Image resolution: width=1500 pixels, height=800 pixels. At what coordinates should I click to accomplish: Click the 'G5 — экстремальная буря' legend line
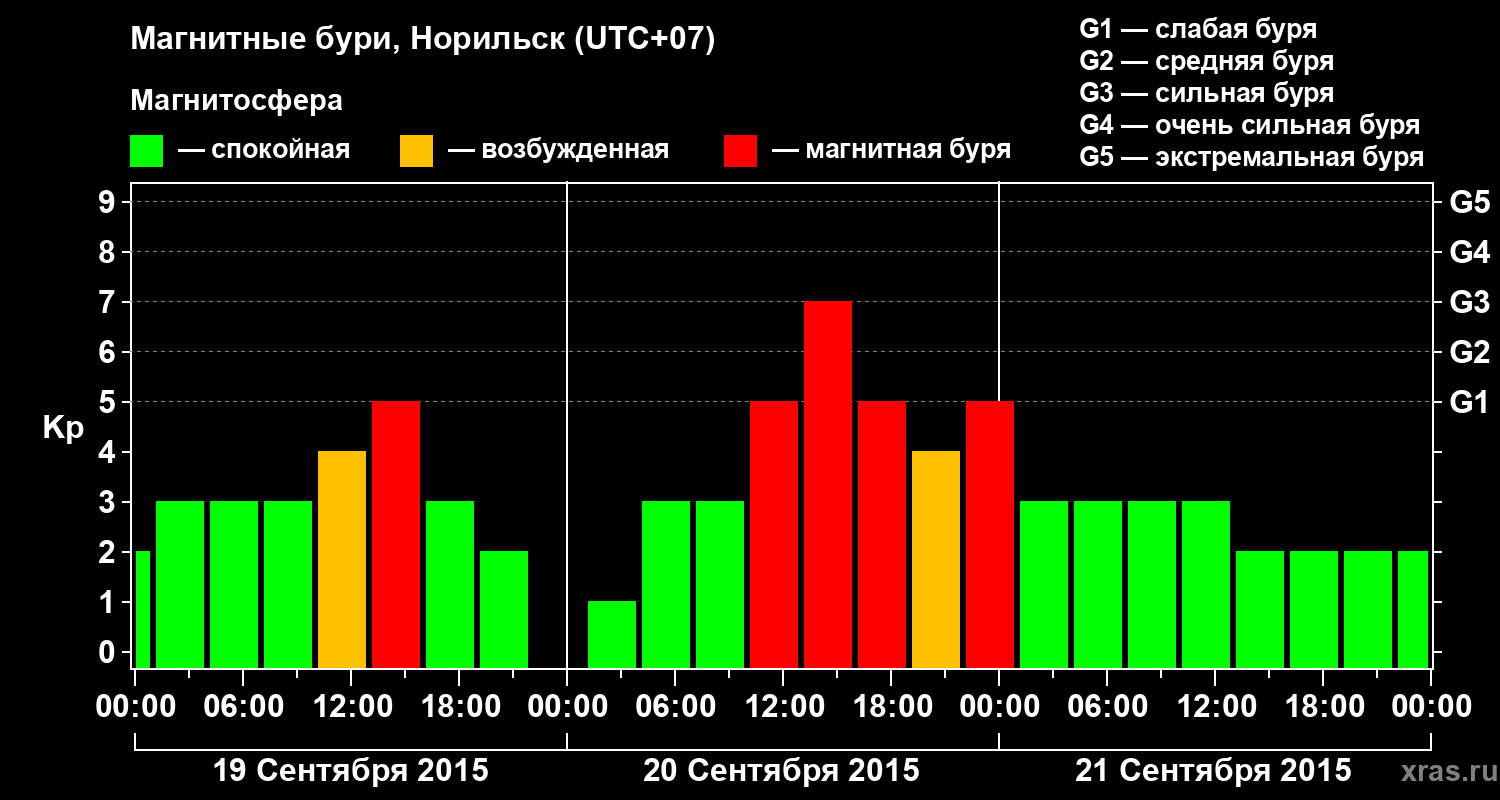[1252, 157]
